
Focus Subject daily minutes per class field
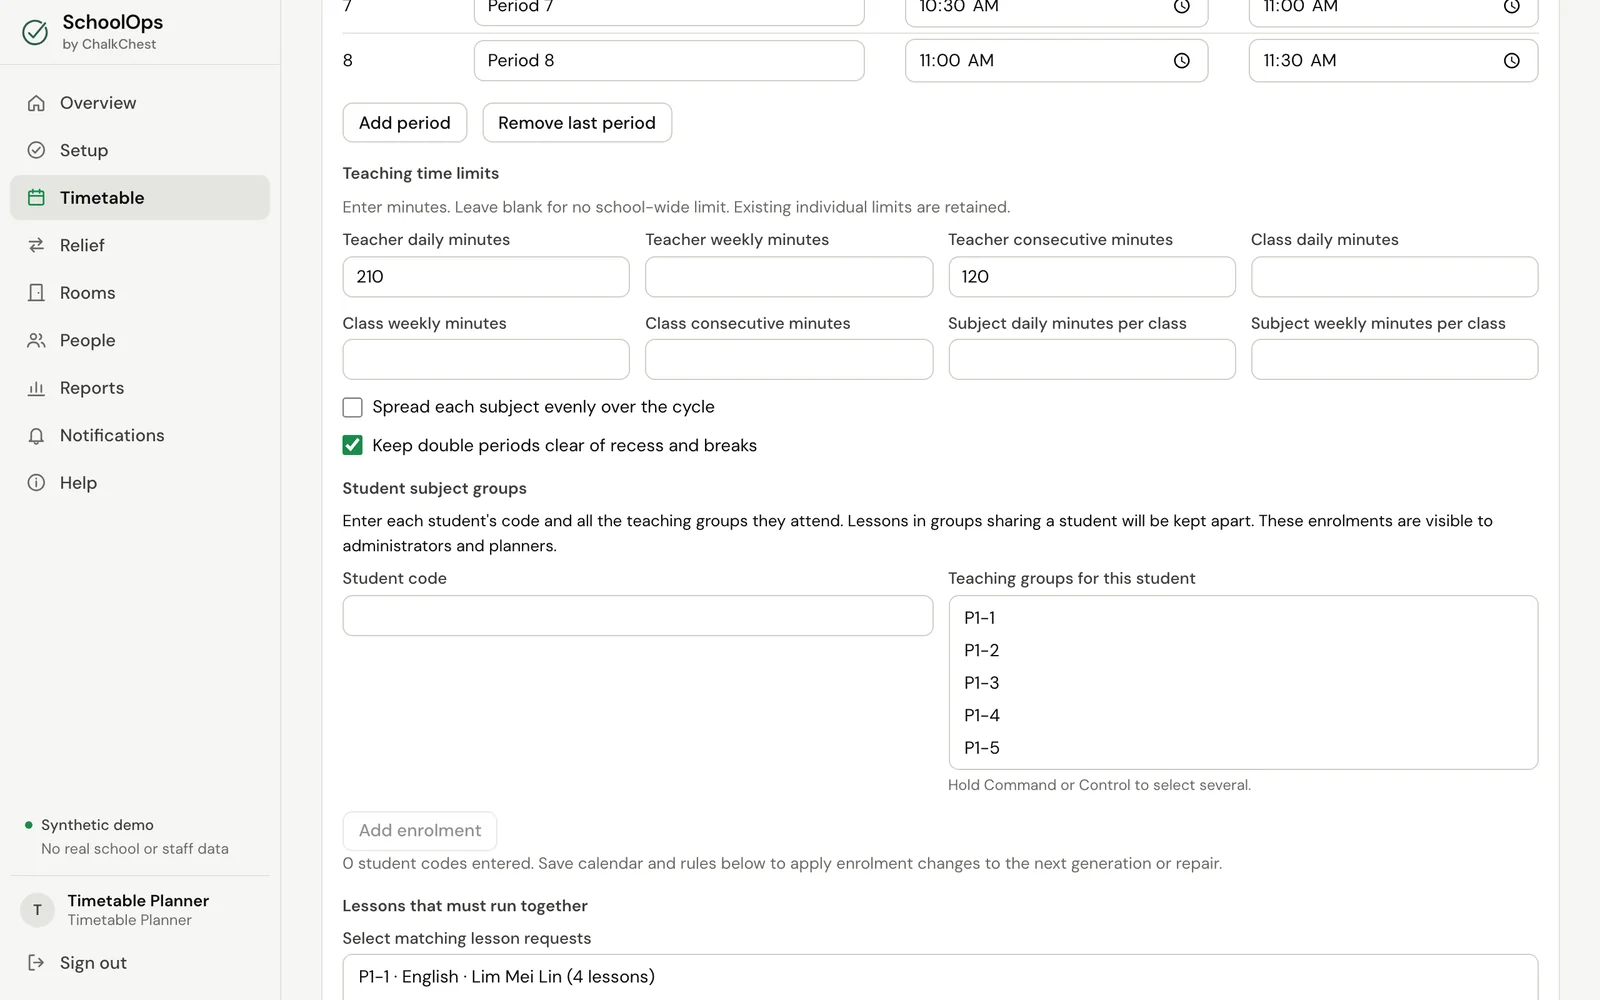click(x=1092, y=359)
